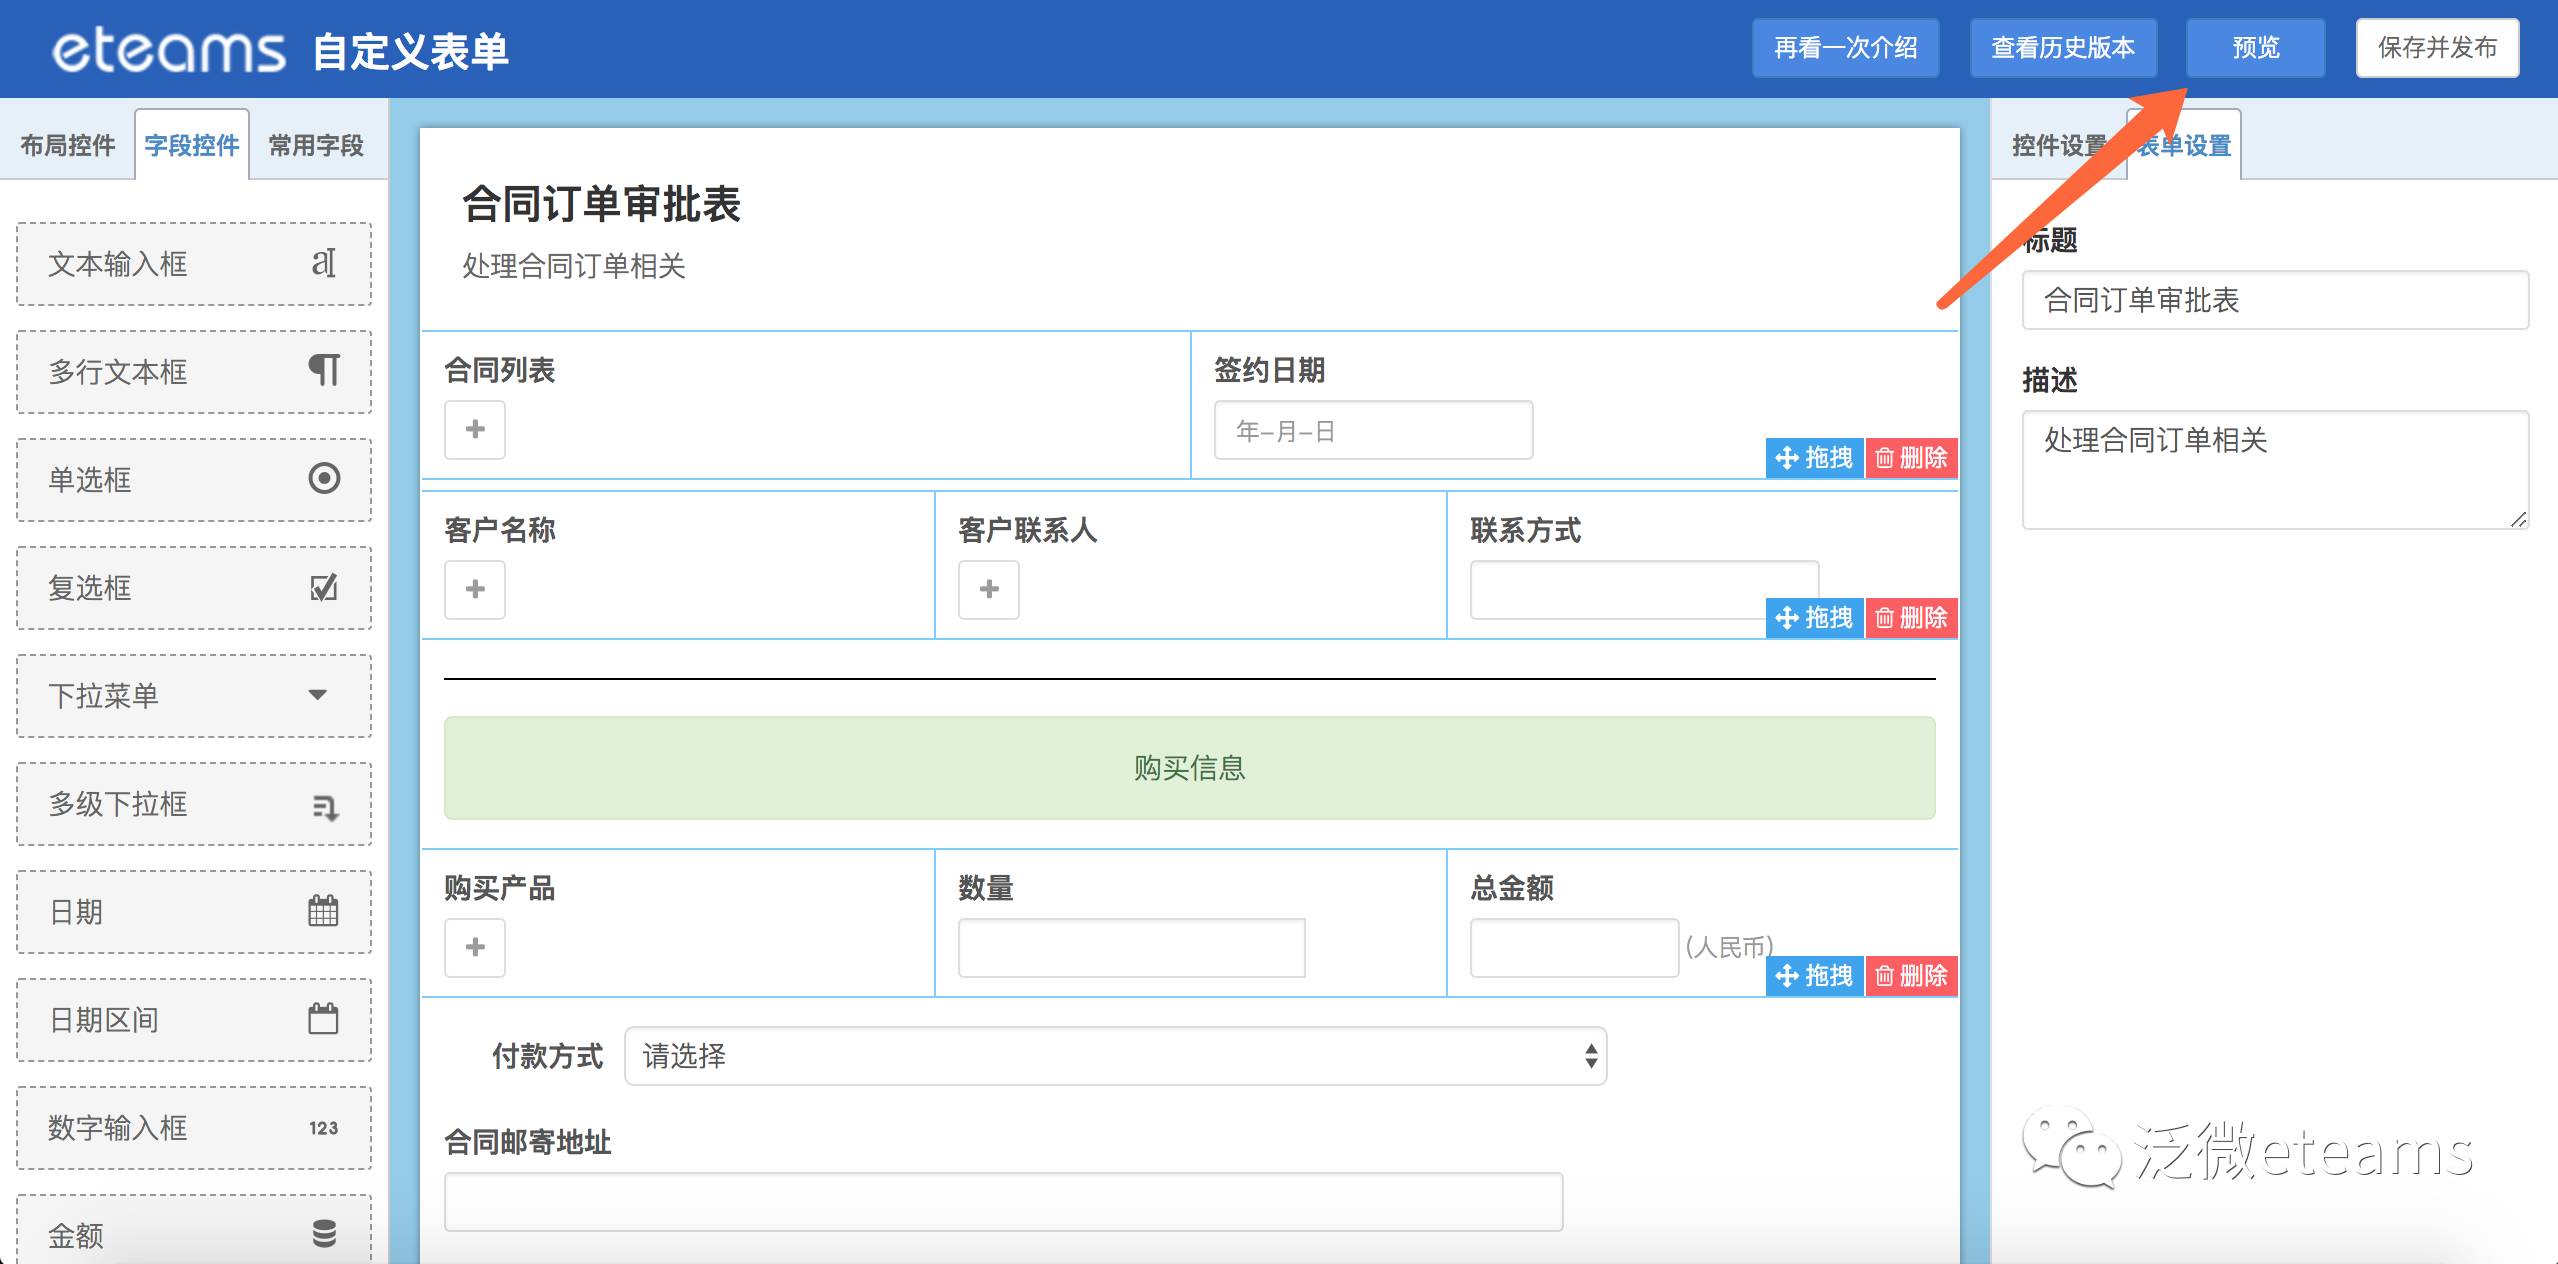The height and width of the screenshot is (1264, 2558).
Task: Click the text input field widget icon
Action: click(x=323, y=263)
